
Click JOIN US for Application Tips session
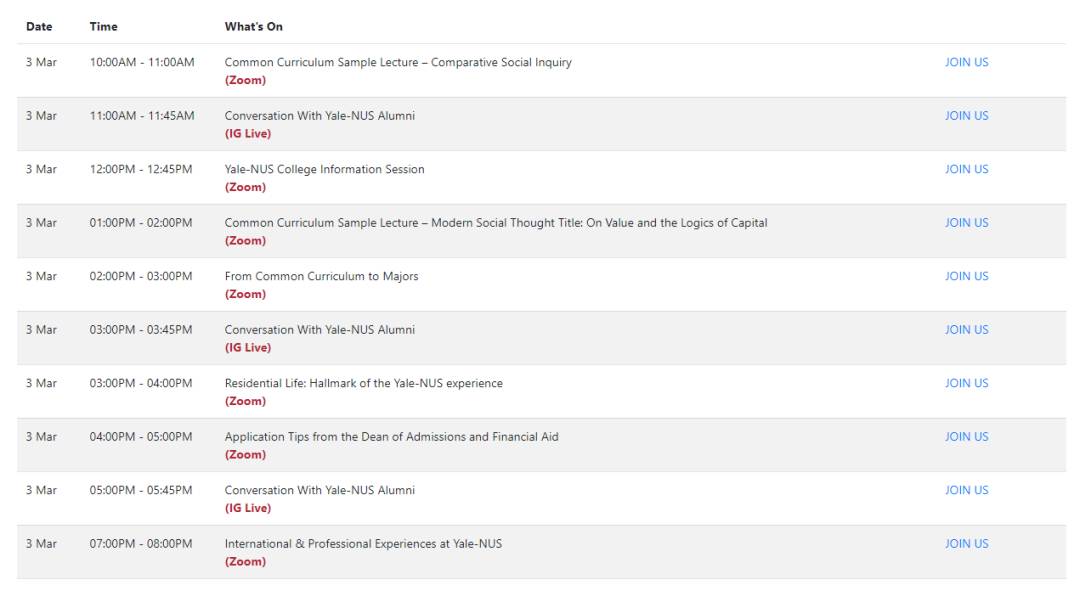point(966,437)
